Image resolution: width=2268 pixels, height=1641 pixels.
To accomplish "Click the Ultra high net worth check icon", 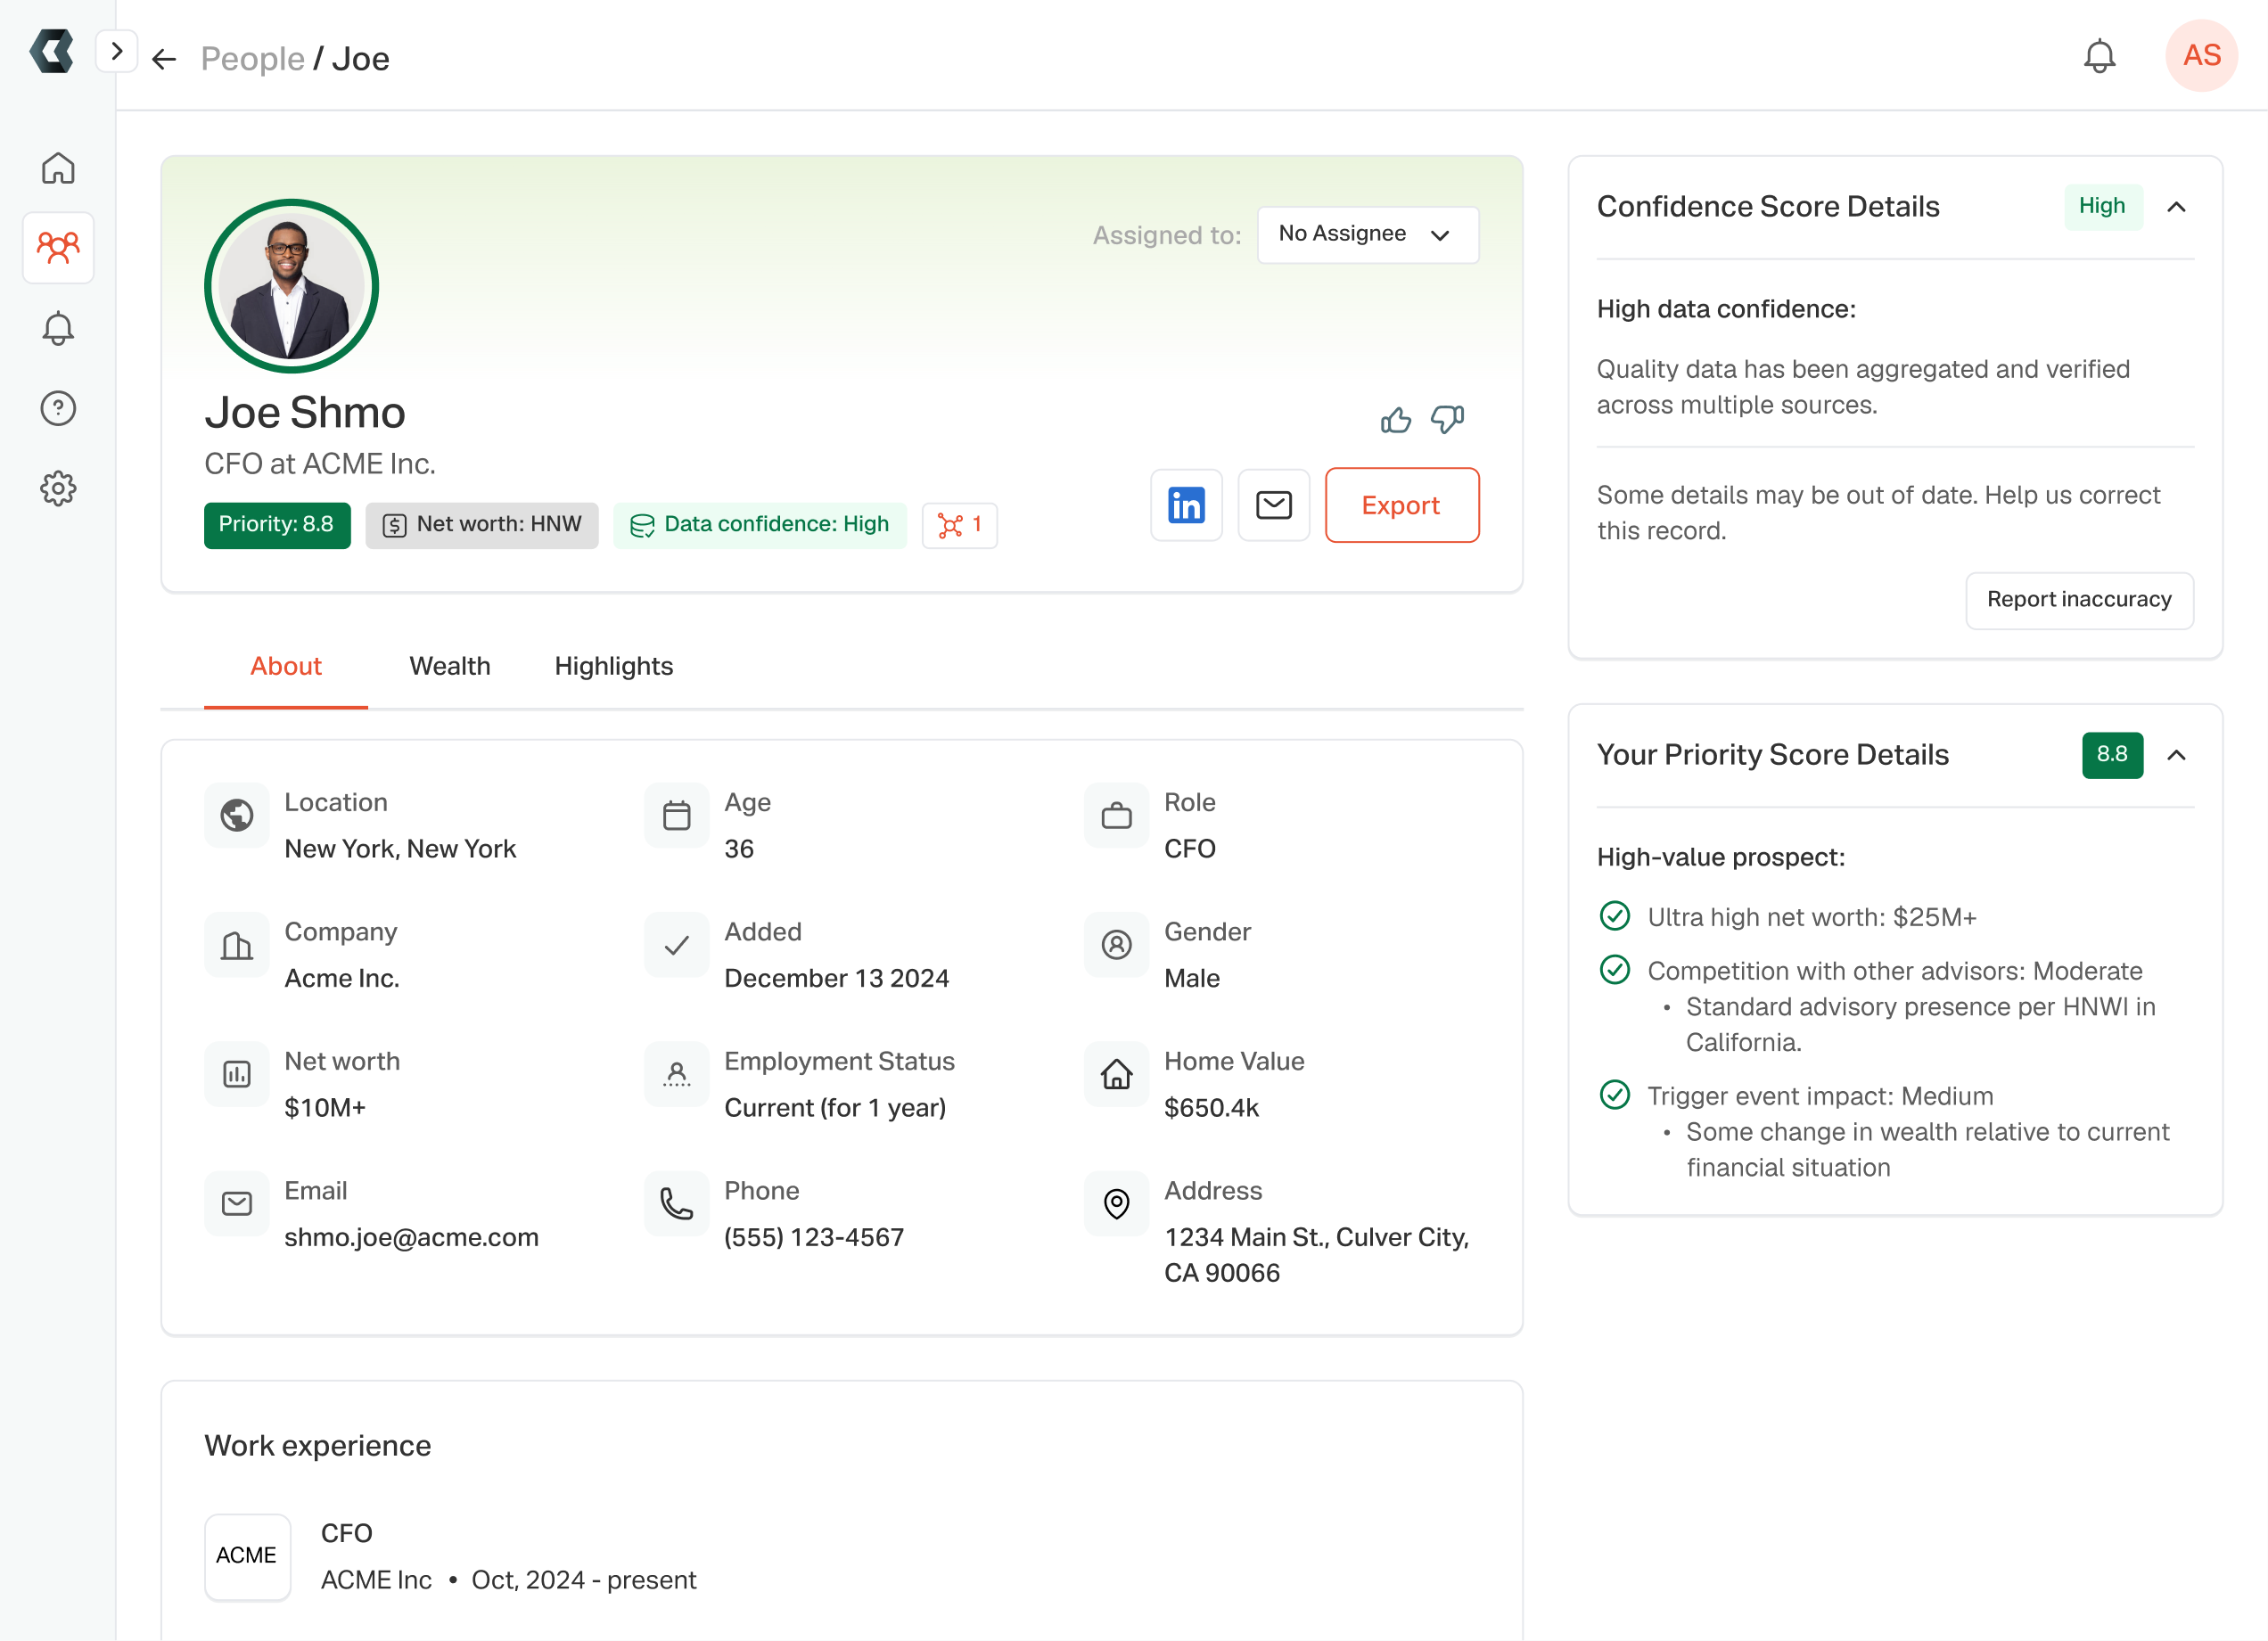I will (1615, 916).
